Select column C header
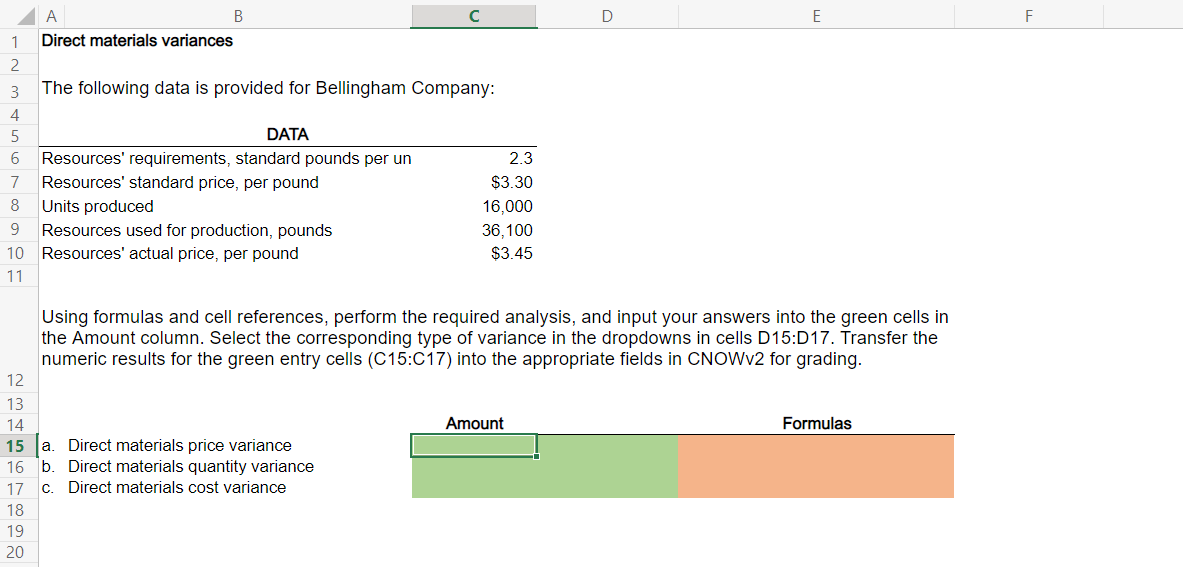The width and height of the screenshot is (1183, 567). [x=473, y=15]
